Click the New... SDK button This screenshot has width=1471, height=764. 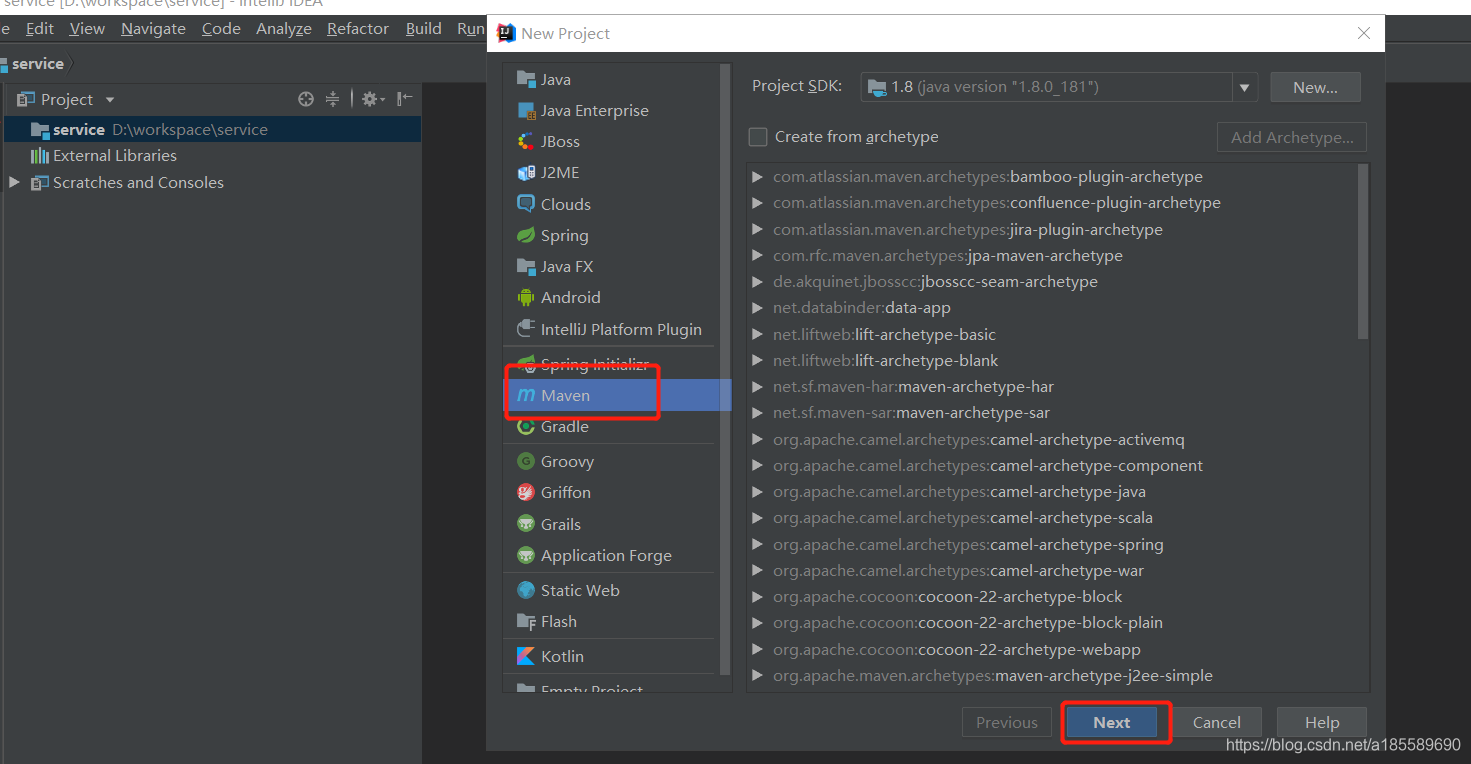(1315, 87)
